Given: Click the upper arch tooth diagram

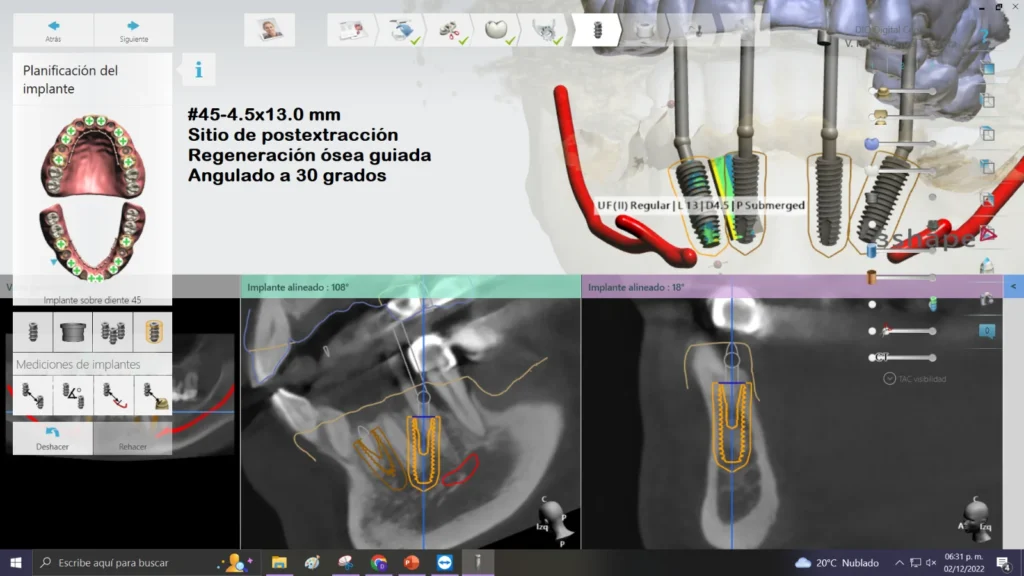Looking at the screenshot, I should pos(93,155).
